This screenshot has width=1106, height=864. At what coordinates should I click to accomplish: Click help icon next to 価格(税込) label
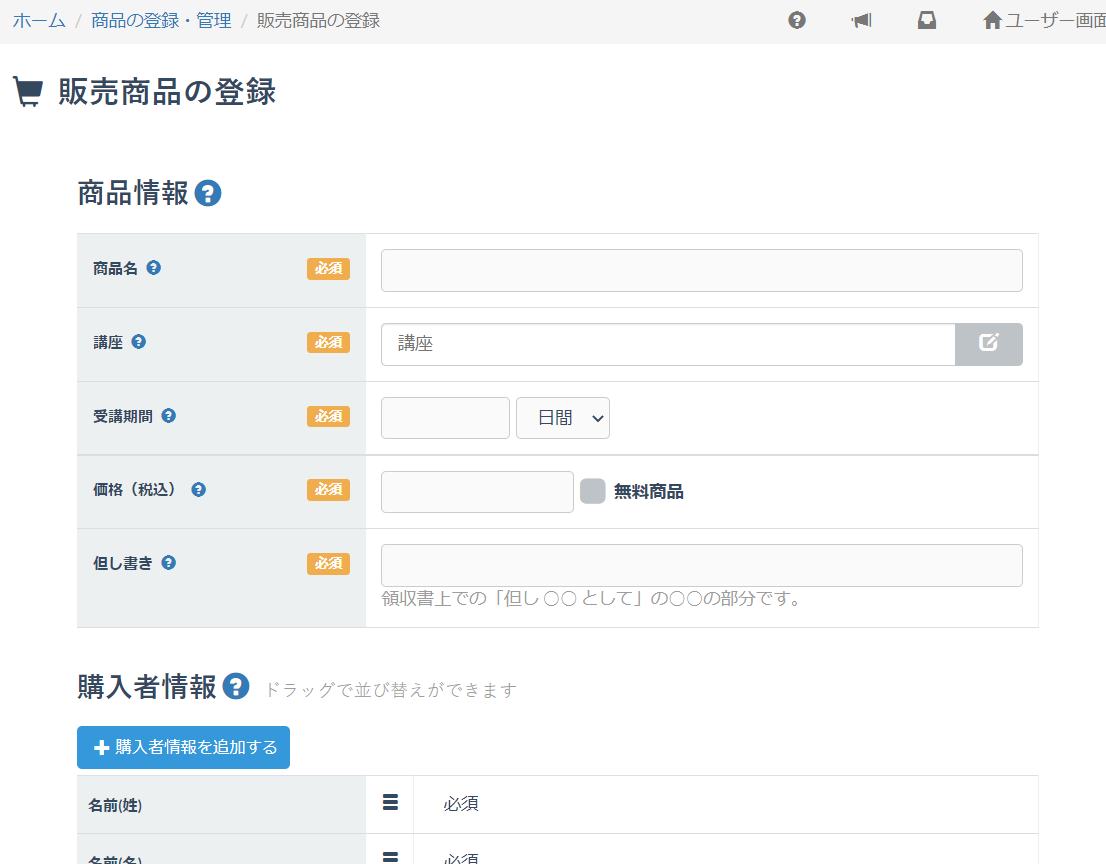[198, 489]
